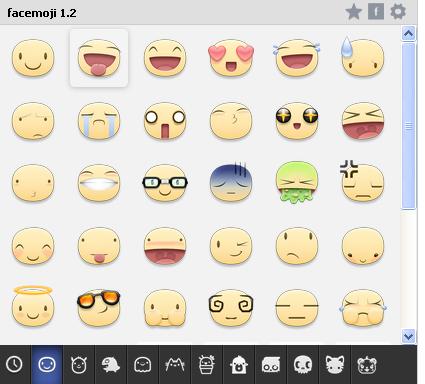The image size is (425, 384).
Task: Choose the blushing happy-eyes emoji
Action: pos(33,246)
